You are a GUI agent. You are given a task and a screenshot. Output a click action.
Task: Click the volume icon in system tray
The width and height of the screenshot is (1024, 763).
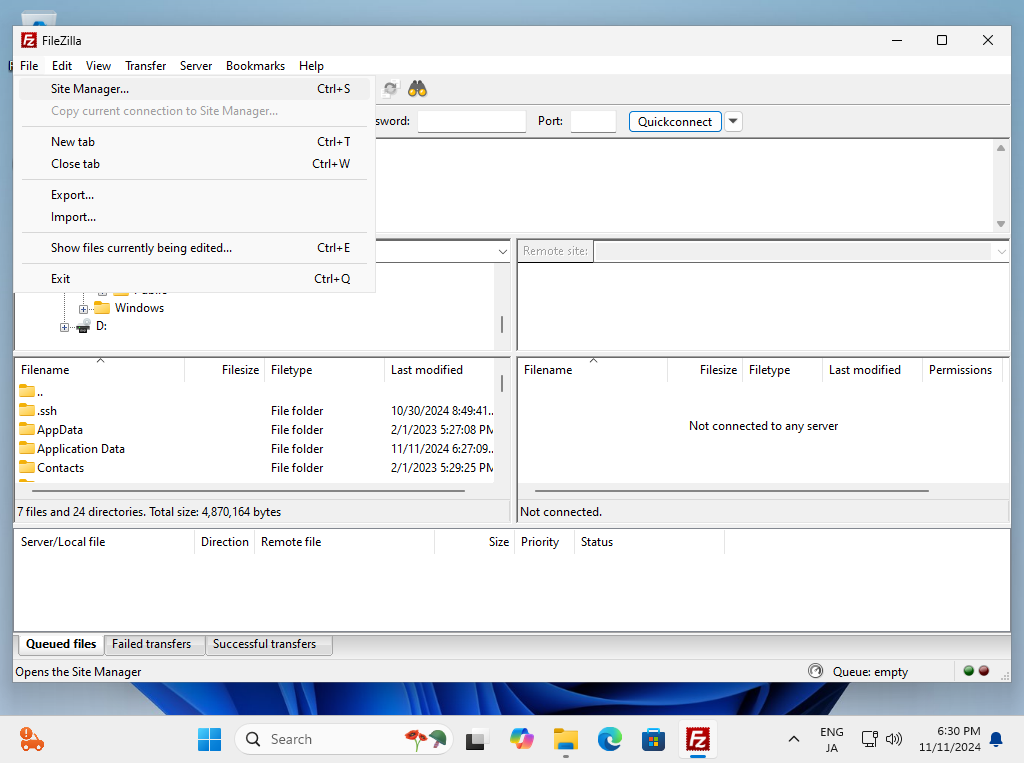click(893, 739)
